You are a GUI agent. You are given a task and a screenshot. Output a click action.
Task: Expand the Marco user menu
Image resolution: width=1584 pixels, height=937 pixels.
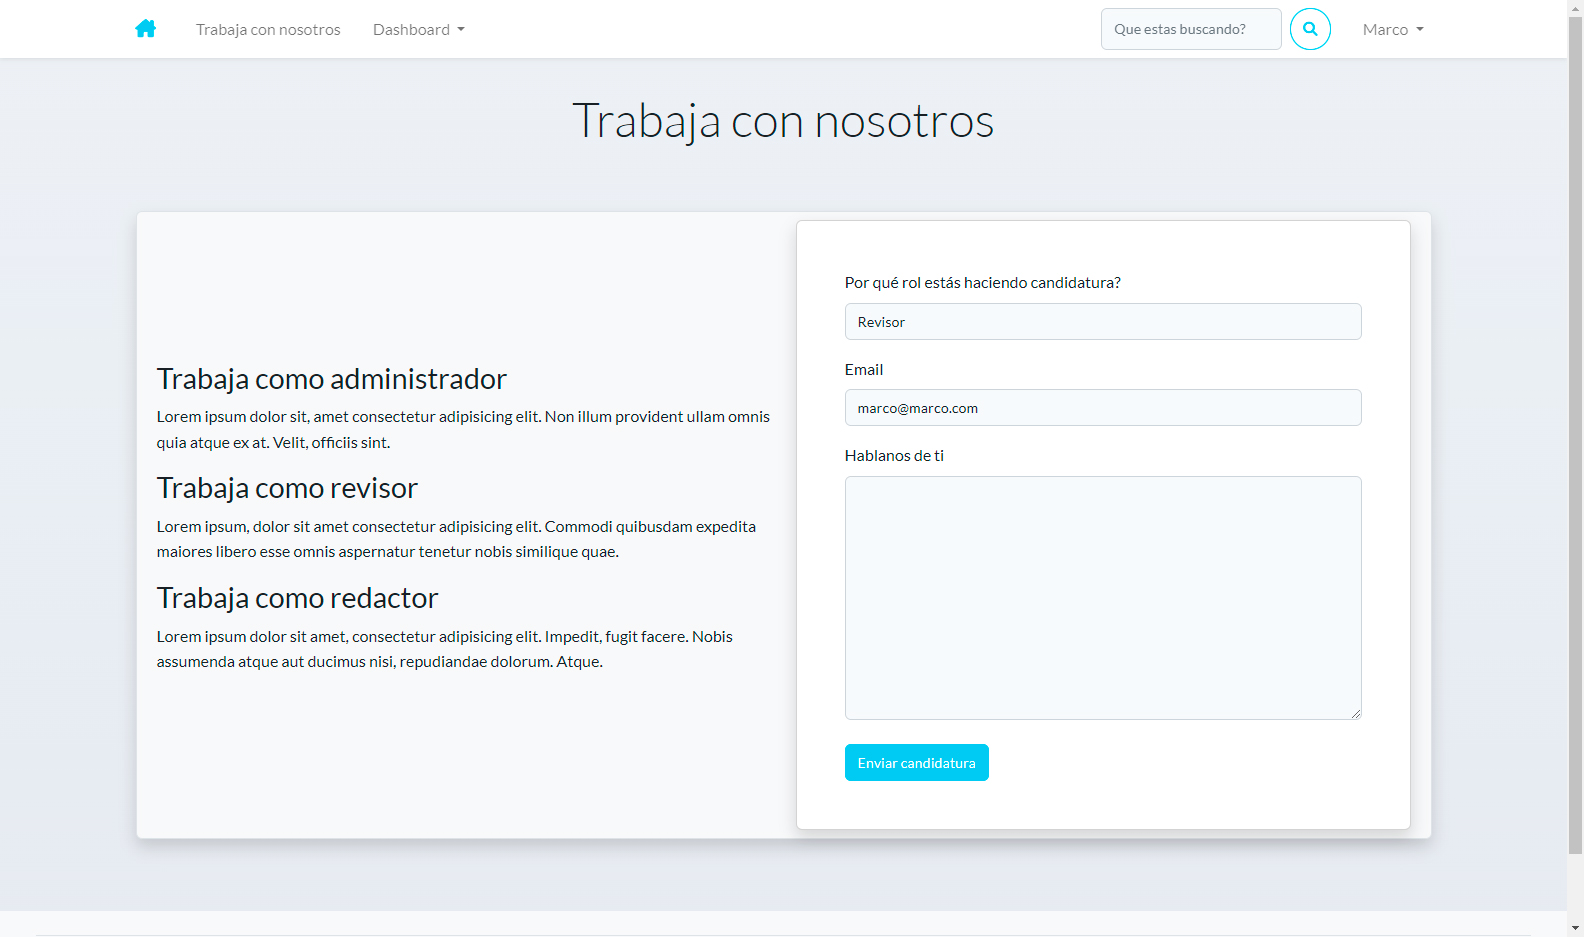[1392, 30]
